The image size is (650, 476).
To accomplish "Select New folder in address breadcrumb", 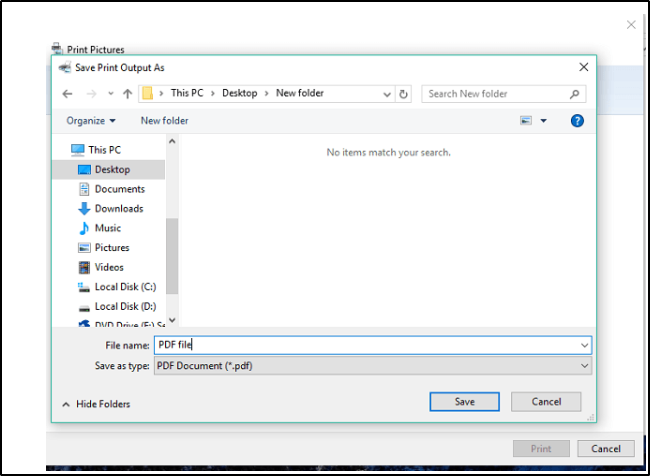I will (300, 93).
